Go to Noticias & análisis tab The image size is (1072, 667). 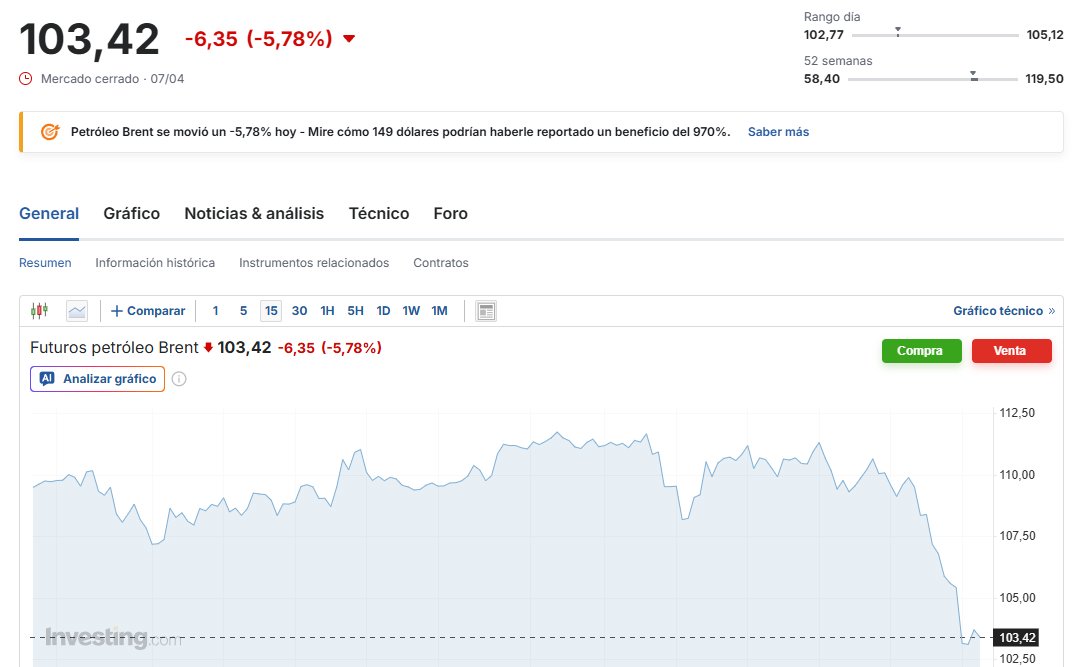tap(254, 214)
